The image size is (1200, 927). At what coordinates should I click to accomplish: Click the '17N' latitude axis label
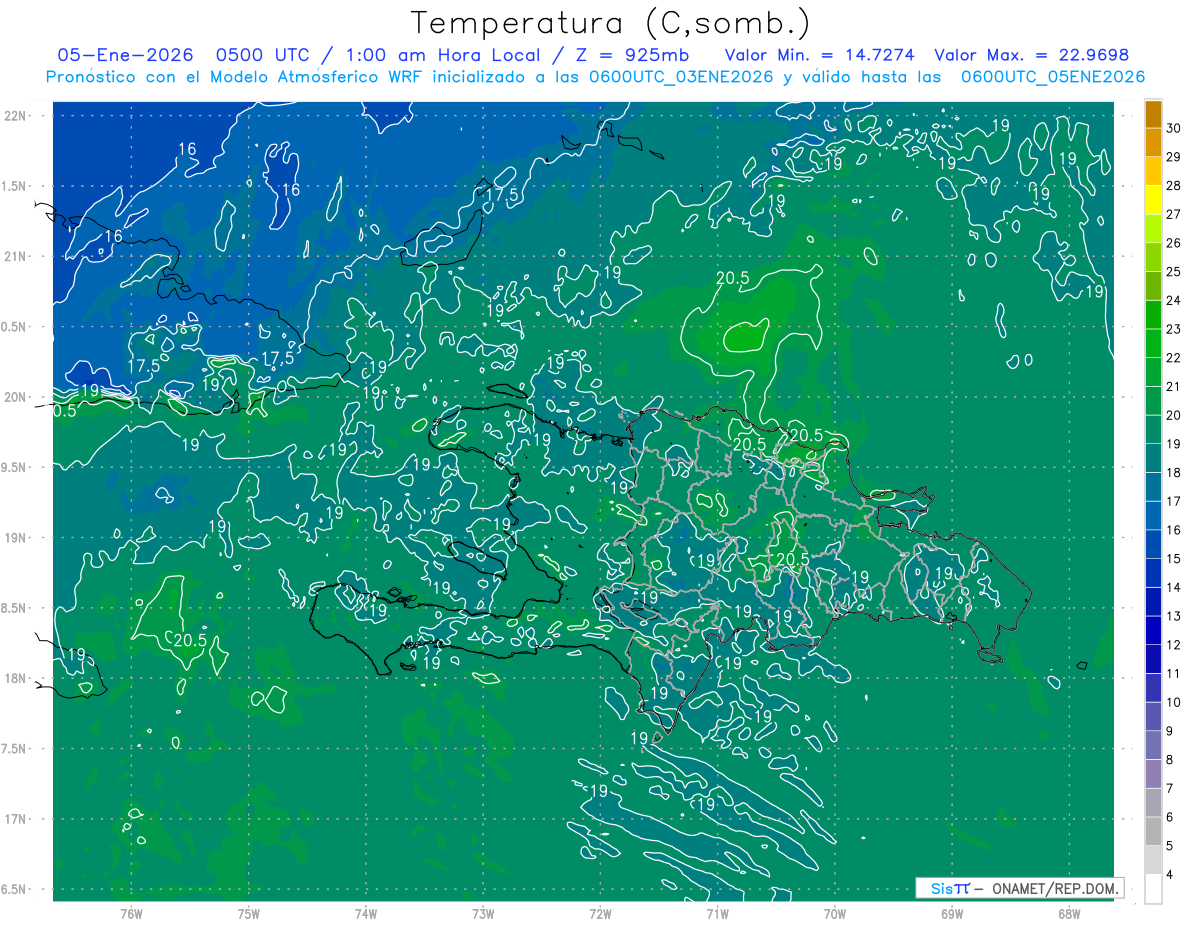[17, 819]
